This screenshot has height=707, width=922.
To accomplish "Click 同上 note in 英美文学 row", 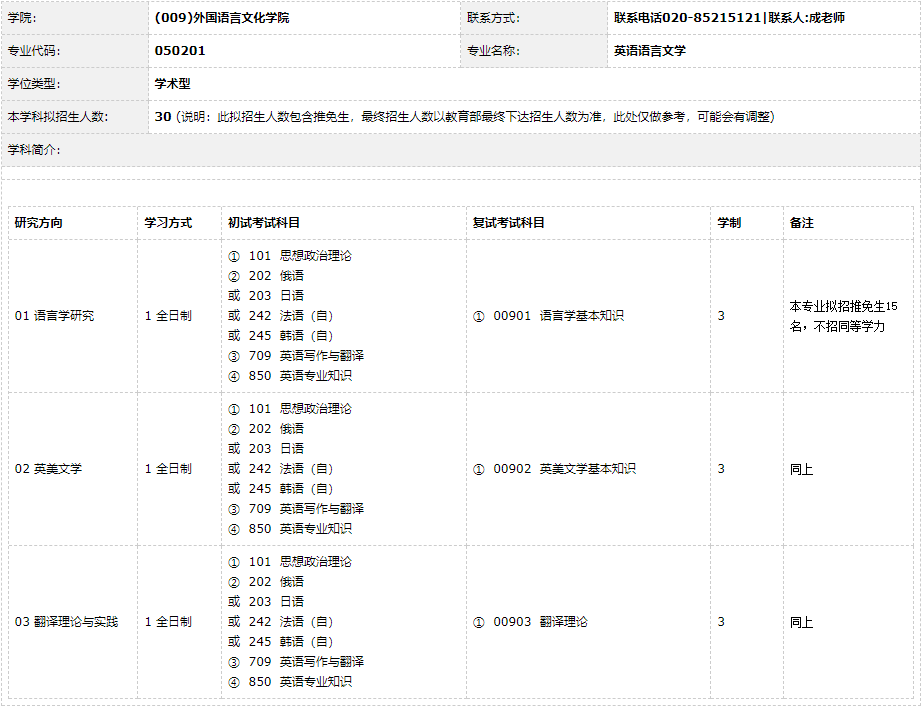I will 801,469.
